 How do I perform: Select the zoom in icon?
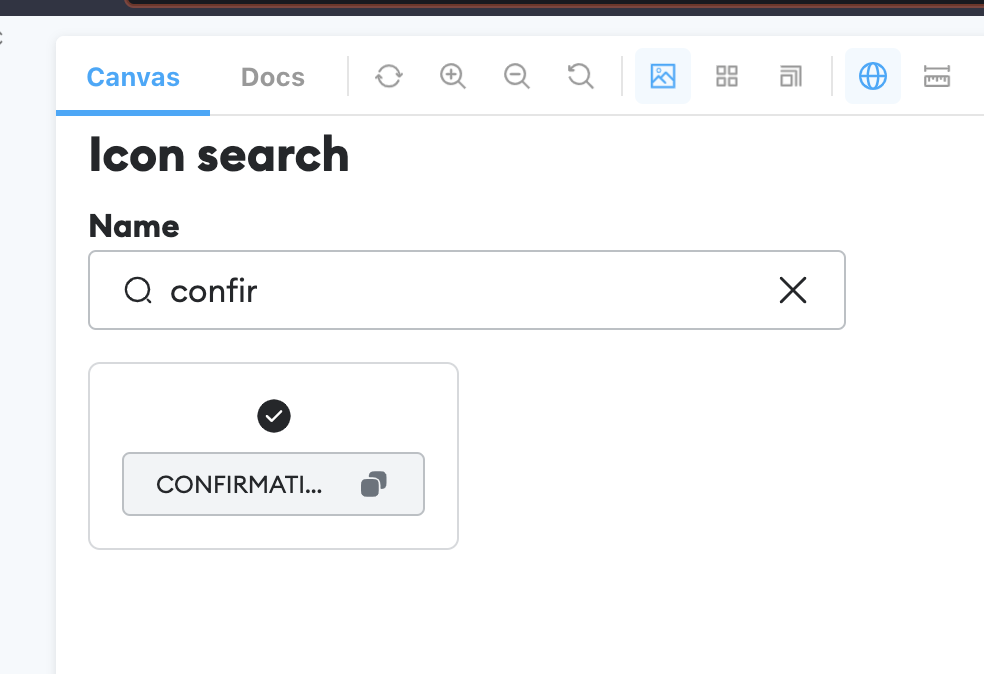(x=452, y=76)
